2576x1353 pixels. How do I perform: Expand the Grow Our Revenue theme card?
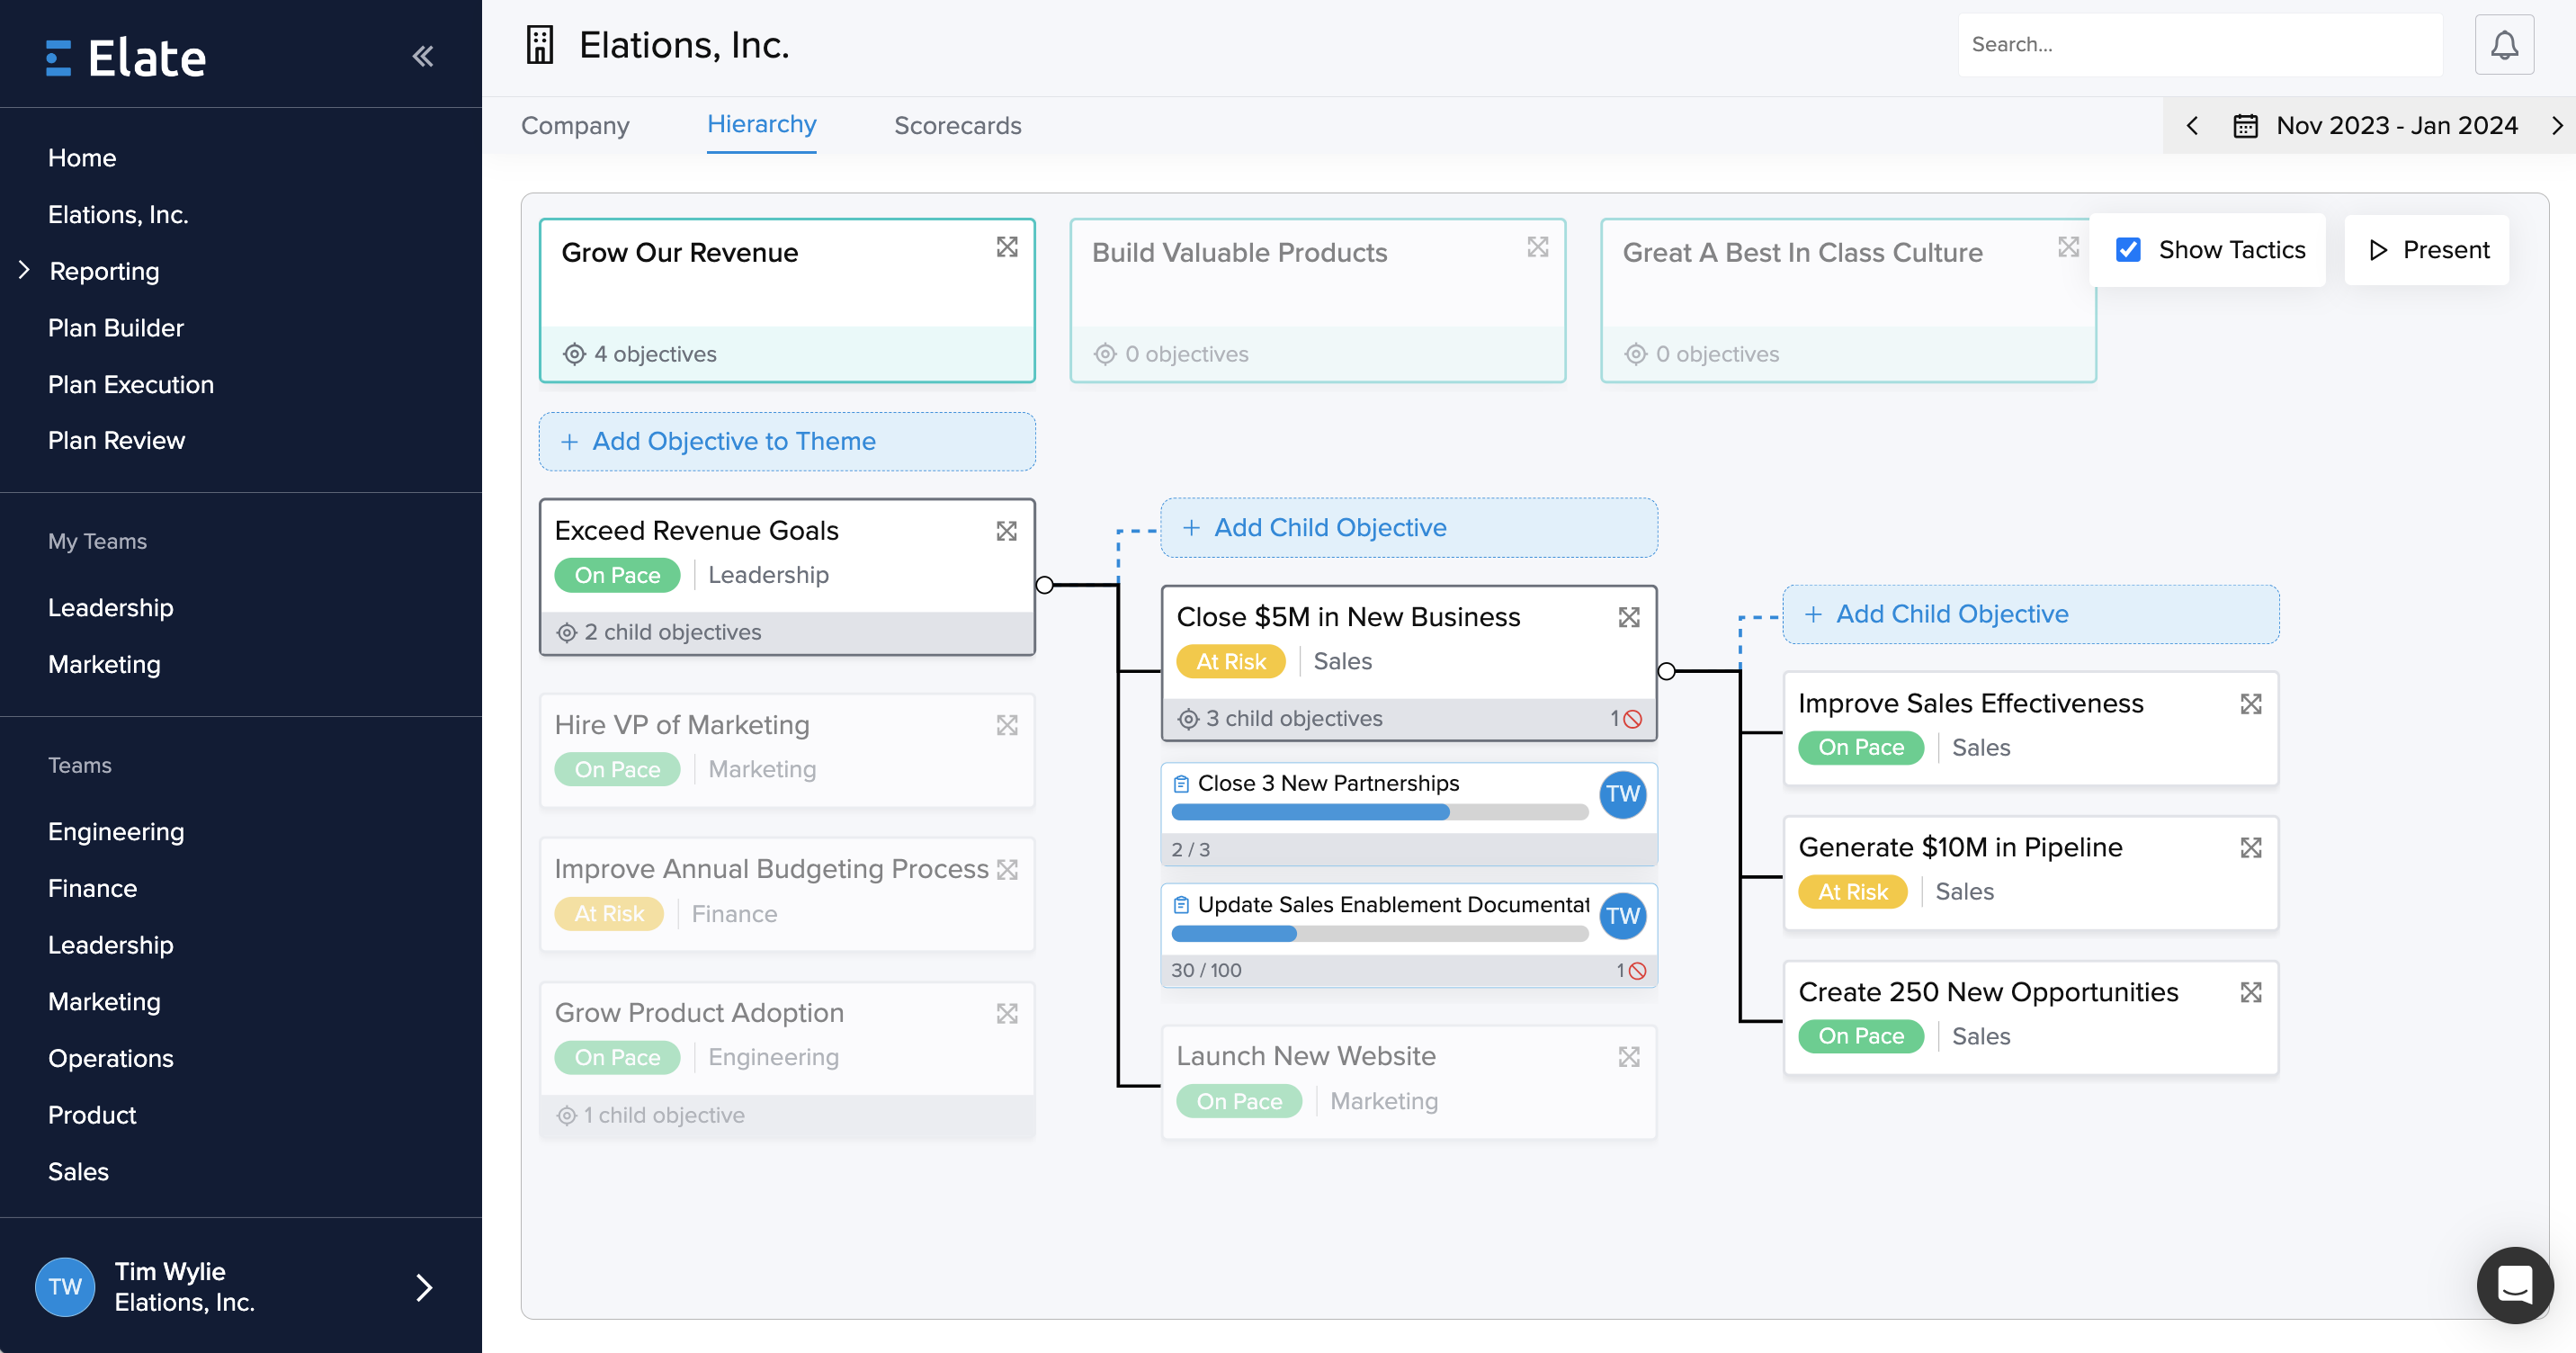pyautogui.click(x=1006, y=247)
